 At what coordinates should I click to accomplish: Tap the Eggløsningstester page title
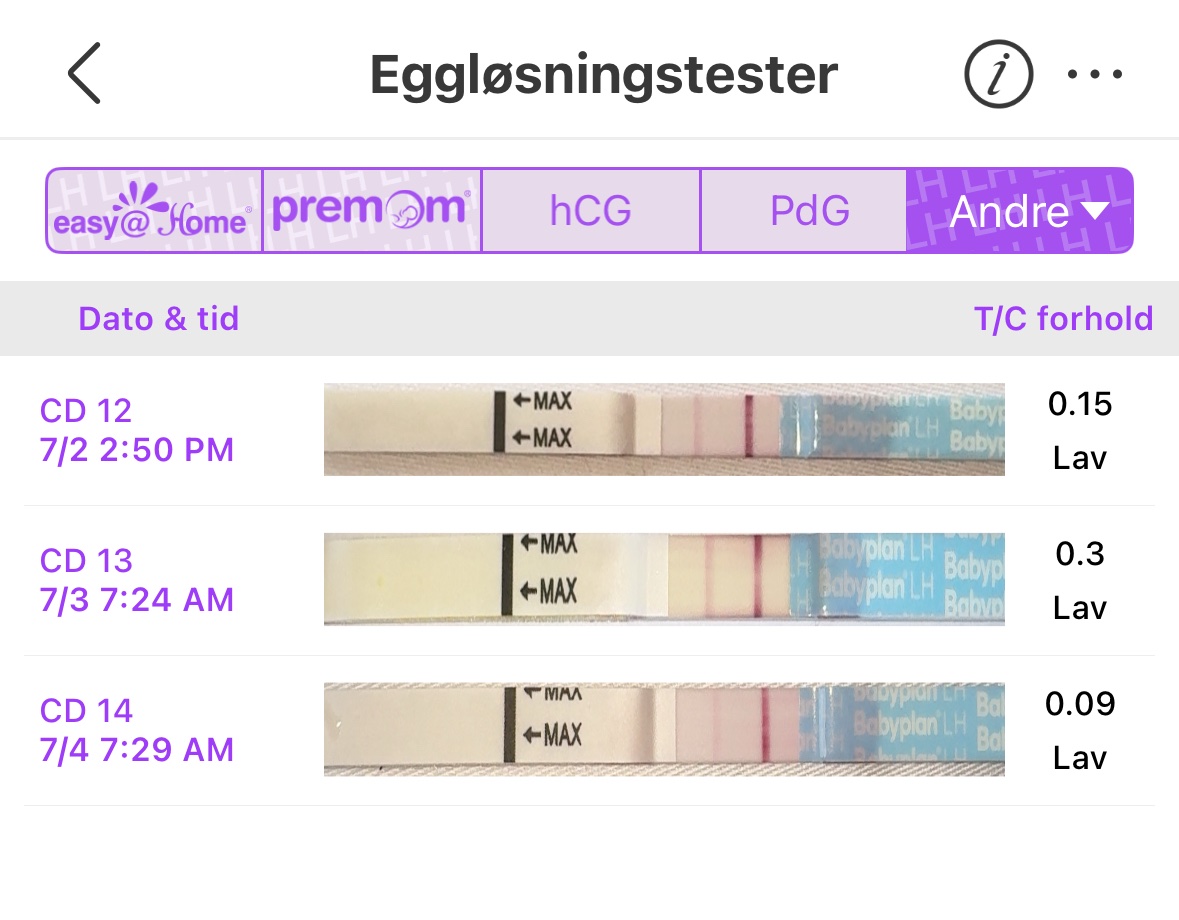click(x=604, y=75)
